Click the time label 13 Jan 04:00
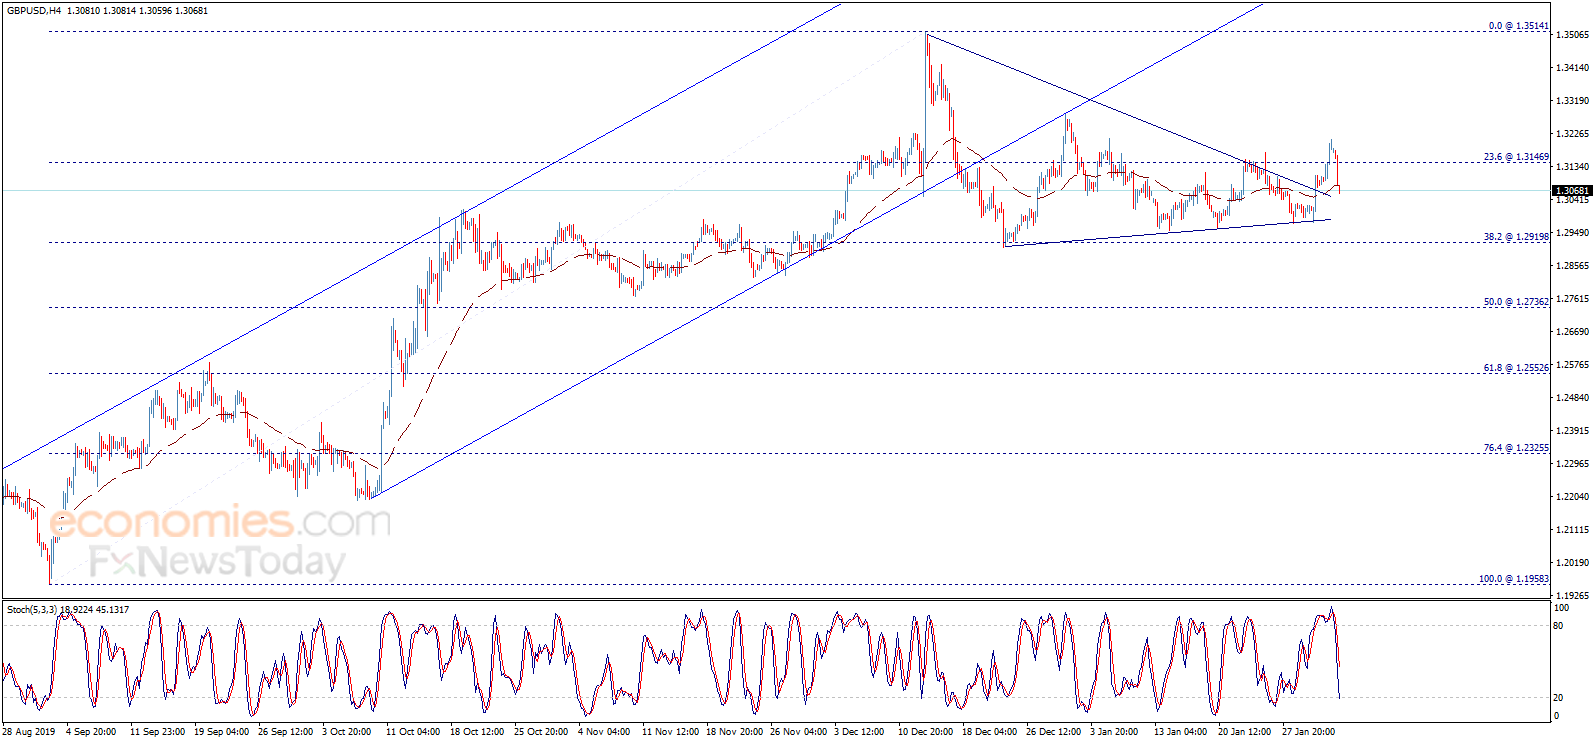 1181,732
